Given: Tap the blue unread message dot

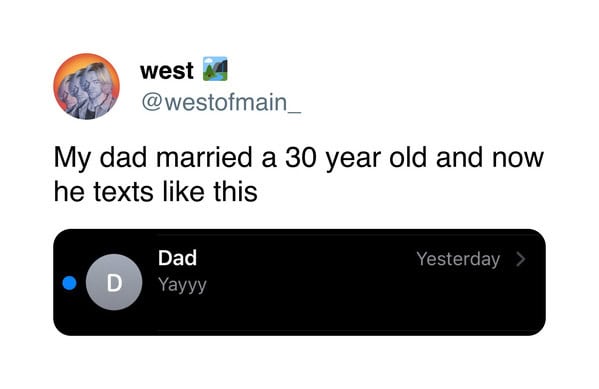Looking at the screenshot, I should 70,283.
